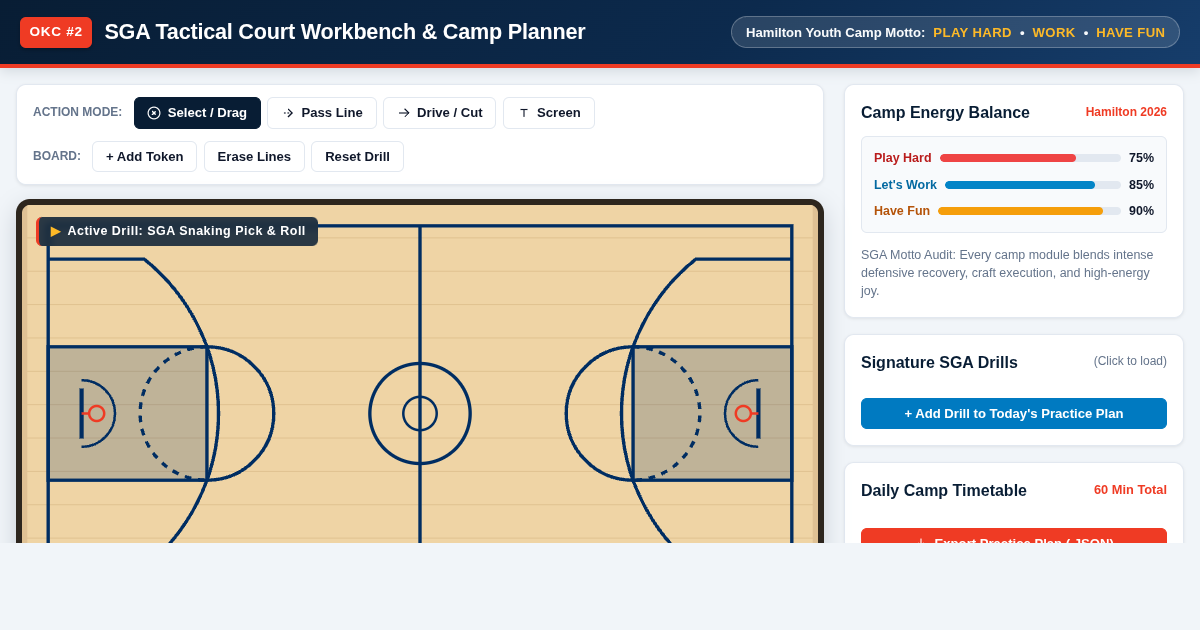Add Drill to Today's Practice Plan

[x=1014, y=413]
